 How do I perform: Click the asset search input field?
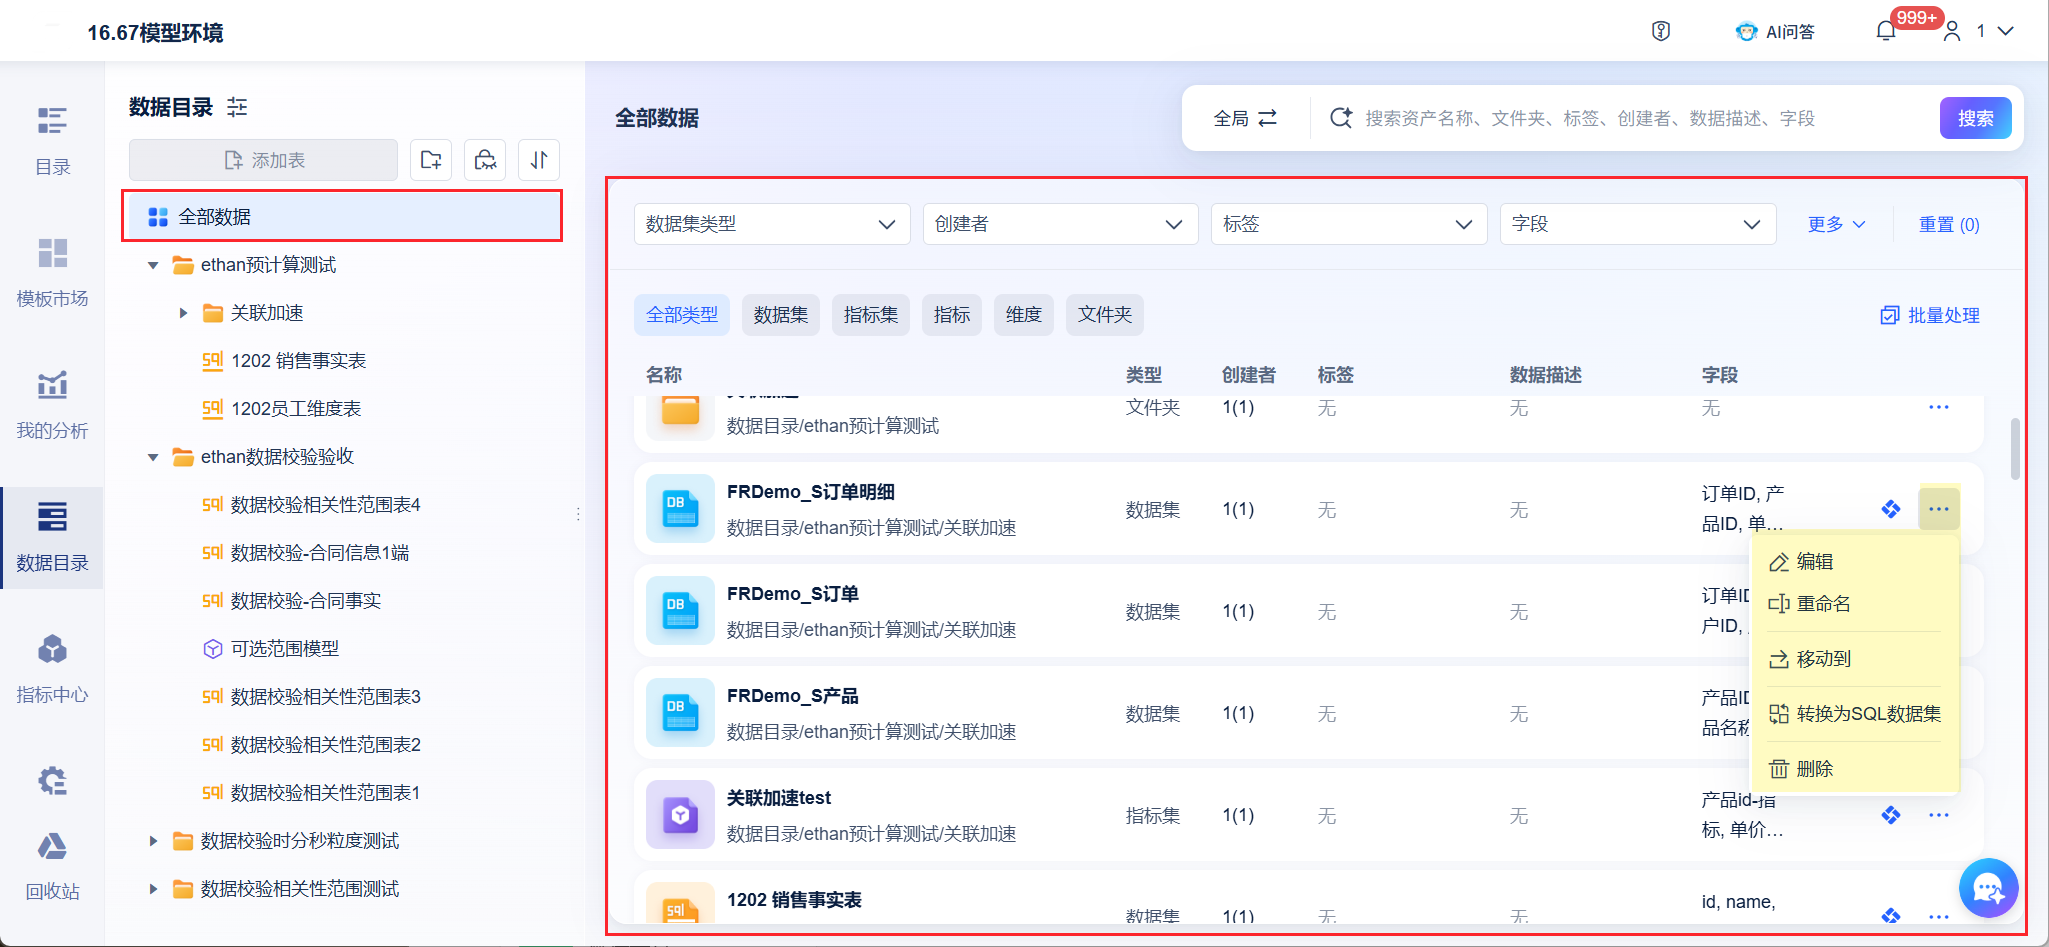coord(1640,118)
